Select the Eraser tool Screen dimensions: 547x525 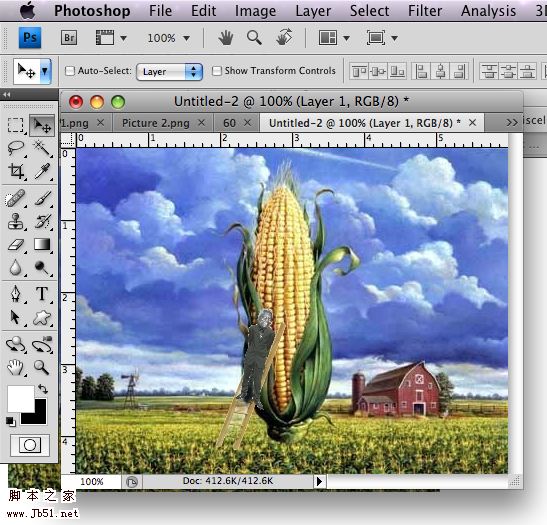click(x=15, y=245)
